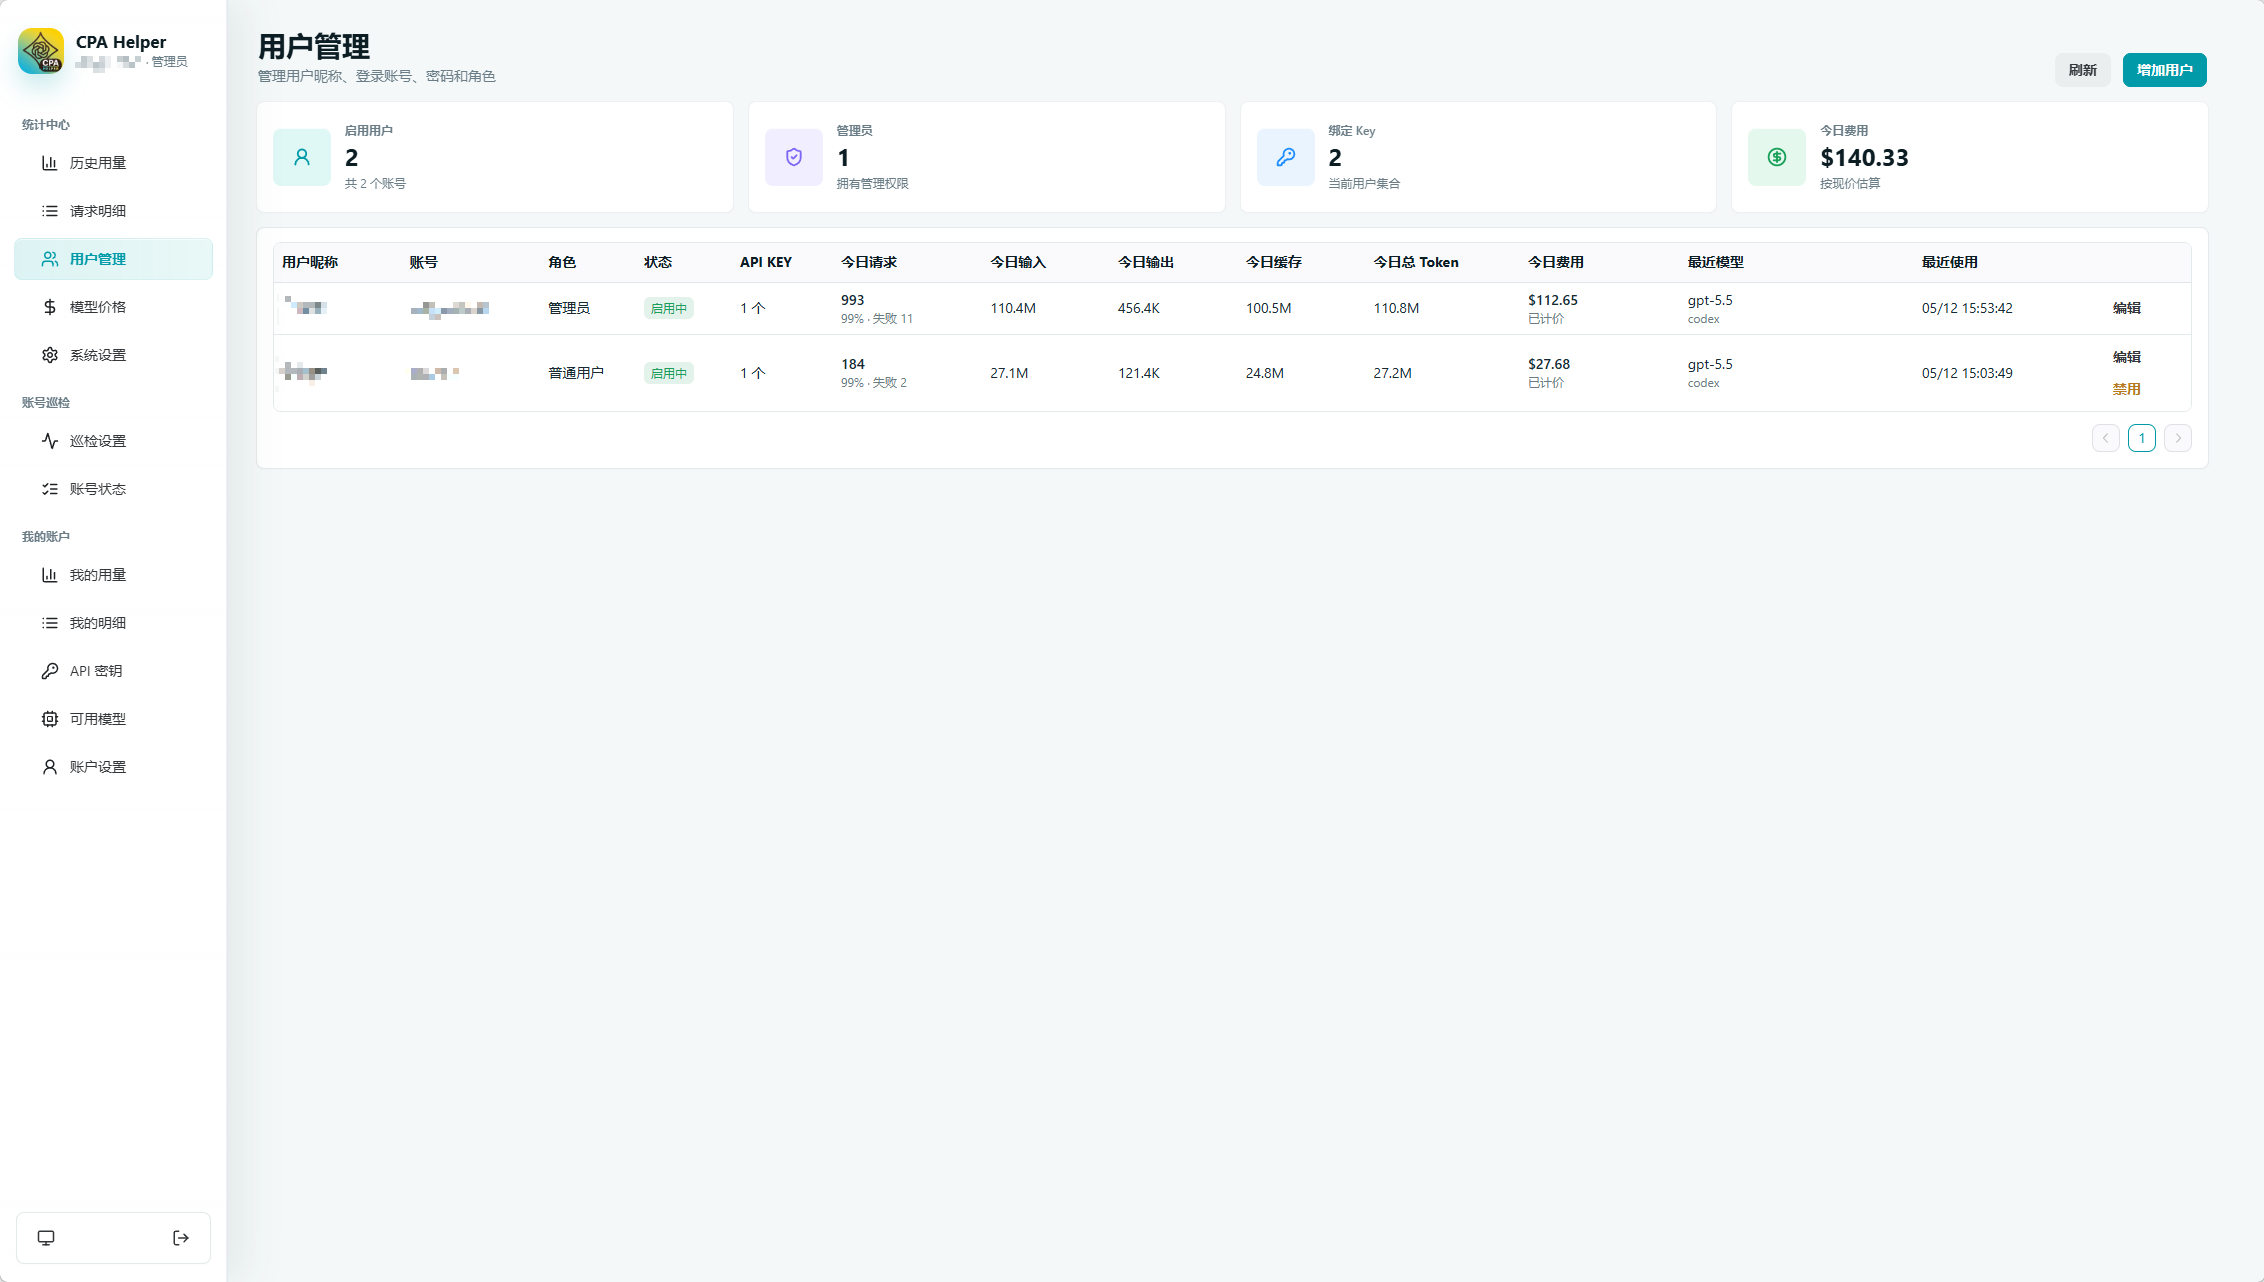Click the 绑定 Key card key icon

coord(1286,157)
